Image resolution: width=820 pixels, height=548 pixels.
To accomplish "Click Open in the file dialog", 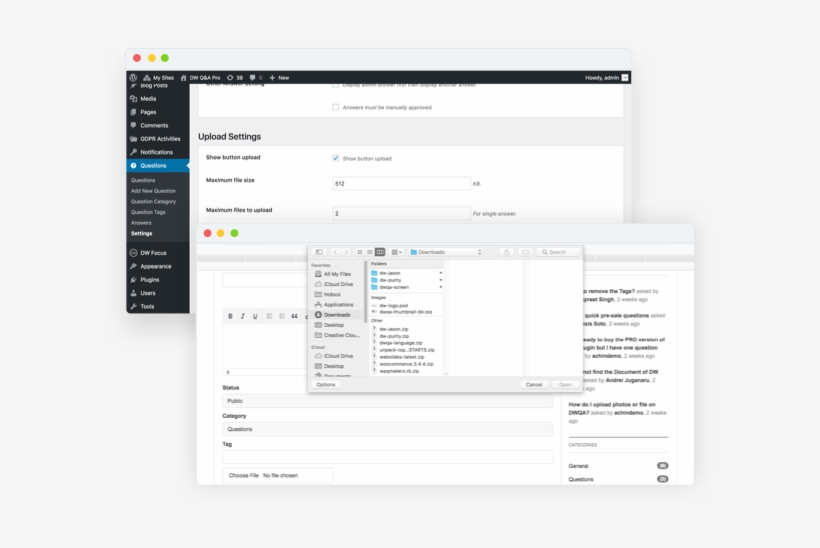I will point(565,384).
